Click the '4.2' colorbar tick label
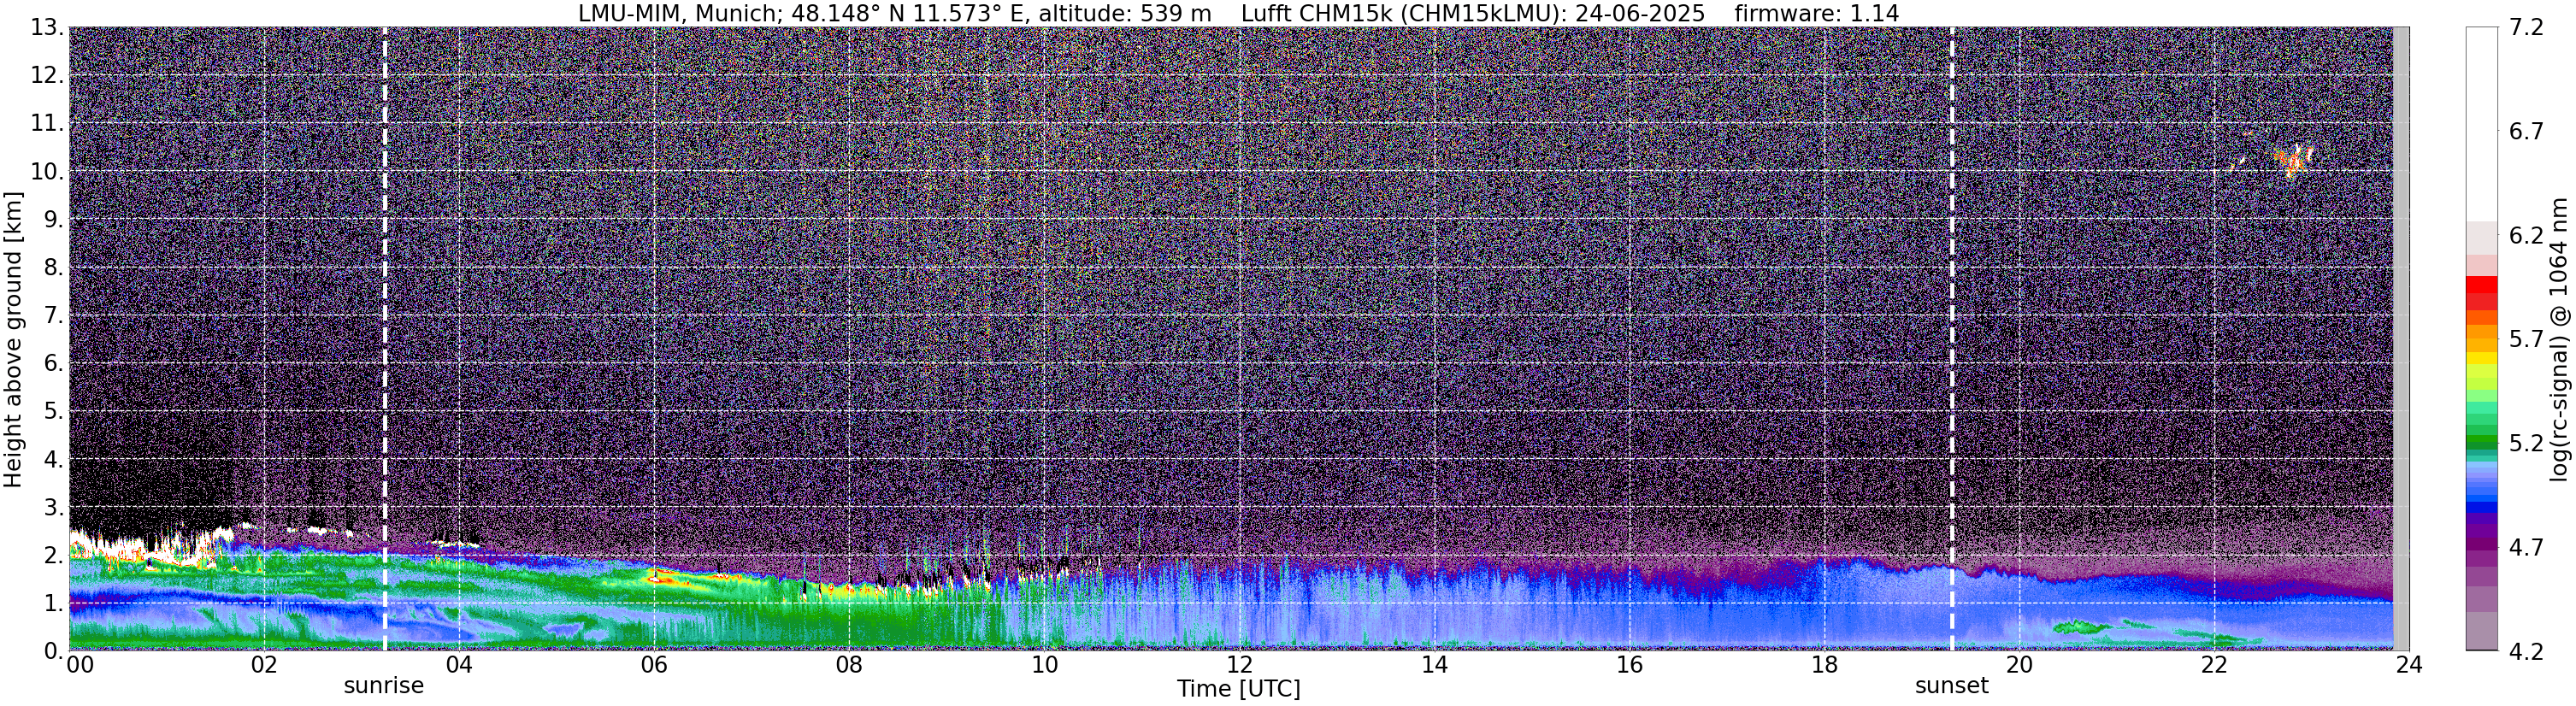 pos(2526,651)
